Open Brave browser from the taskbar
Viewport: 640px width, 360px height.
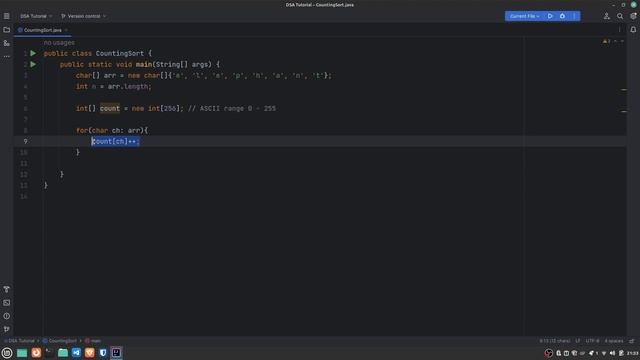90,353
